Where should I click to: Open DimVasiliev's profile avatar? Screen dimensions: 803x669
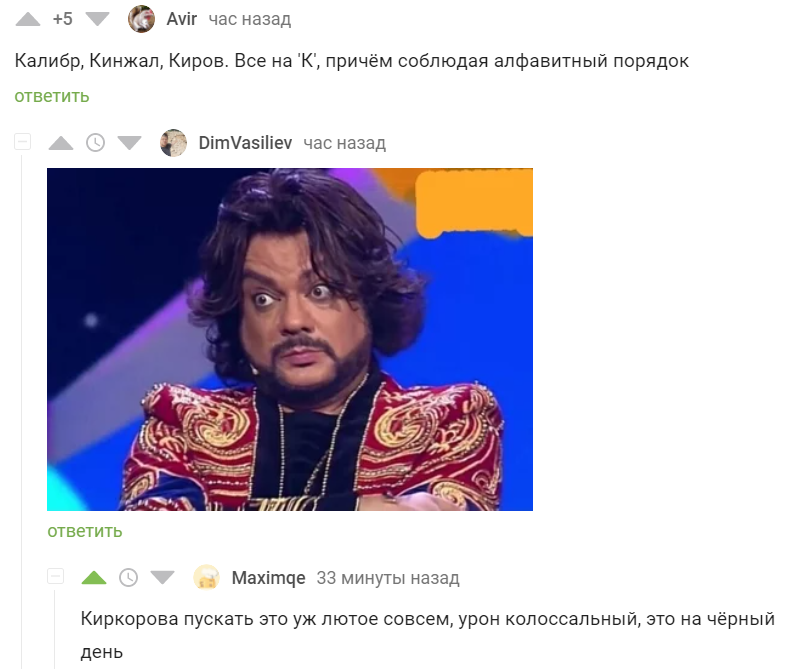174,142
